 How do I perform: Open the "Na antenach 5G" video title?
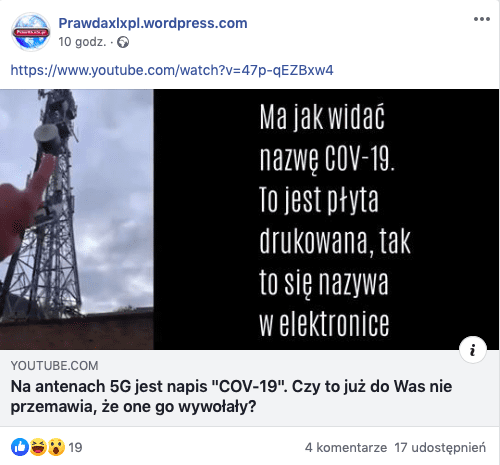coord(231,396)
